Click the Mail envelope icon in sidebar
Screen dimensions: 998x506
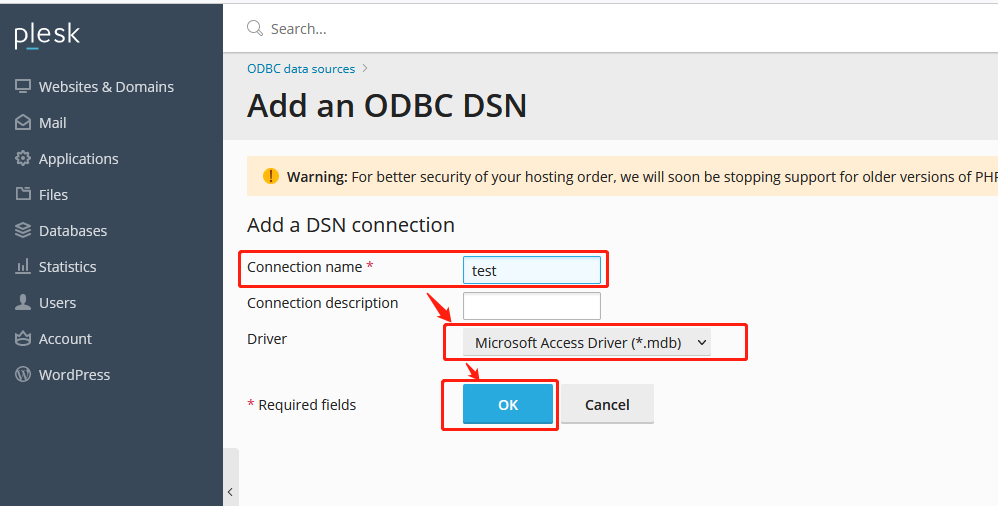point(23,123)
